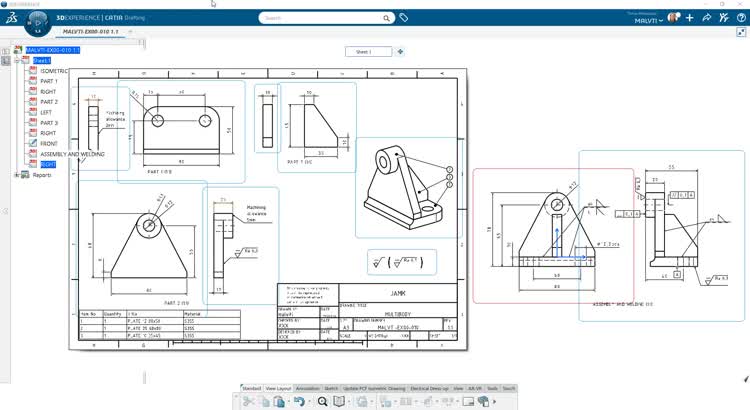Screen dimensions: 750x410
Task: Select the FRONT view in tree
Action: click(49, 144)
